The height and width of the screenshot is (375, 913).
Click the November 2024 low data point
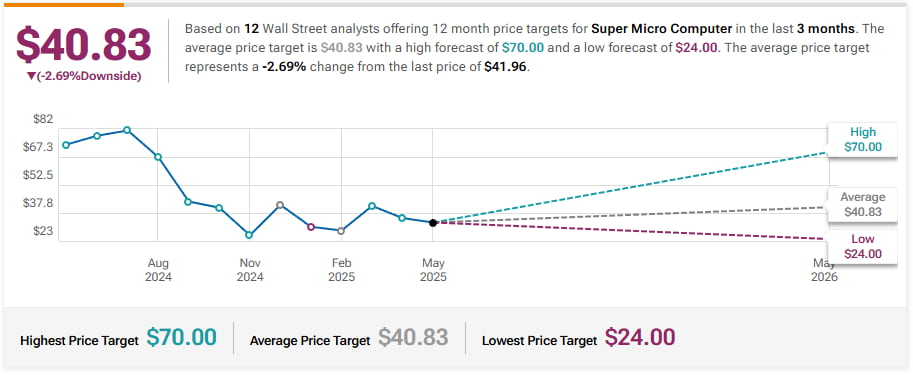point(249,235)
